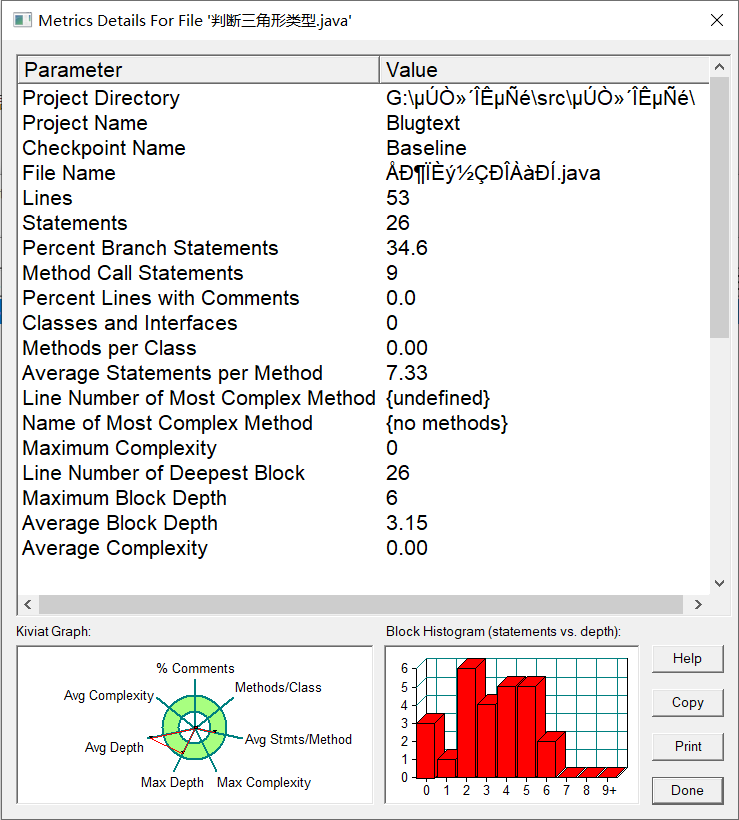This screenshot has width=739, height=820.
Task: Click the Avg Complexity label in Kiviat graph
Action: pos(109,696)
